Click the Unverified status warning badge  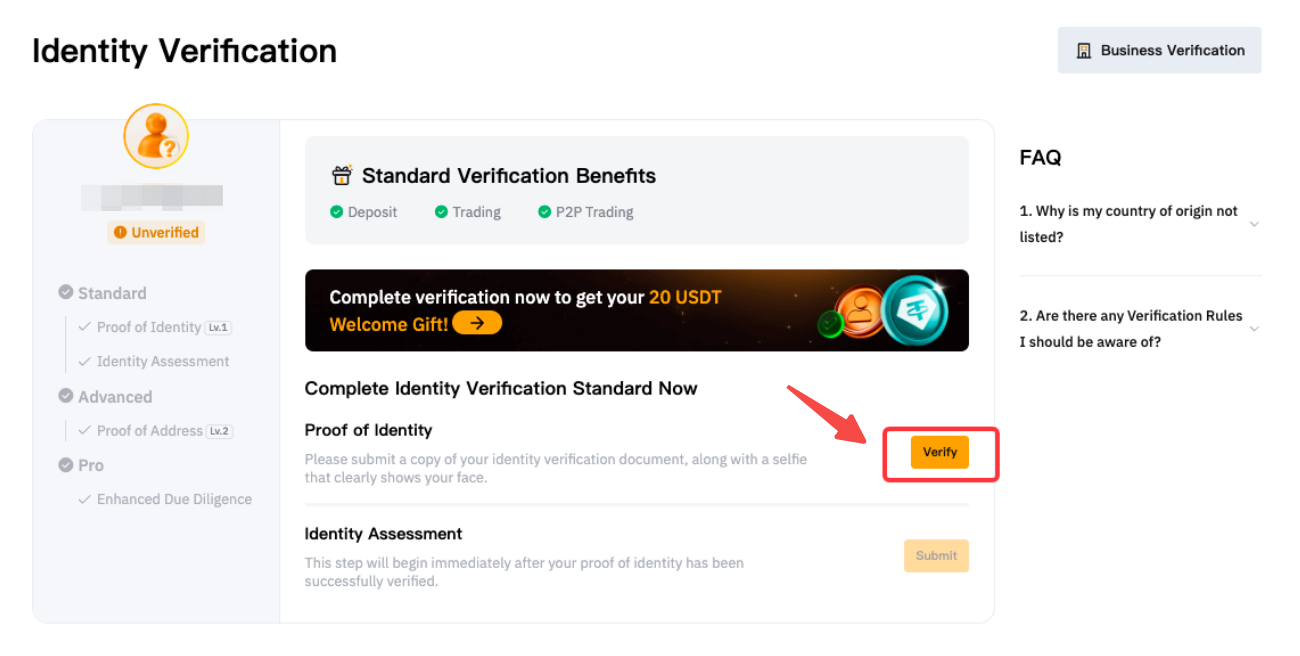point(156,233)
